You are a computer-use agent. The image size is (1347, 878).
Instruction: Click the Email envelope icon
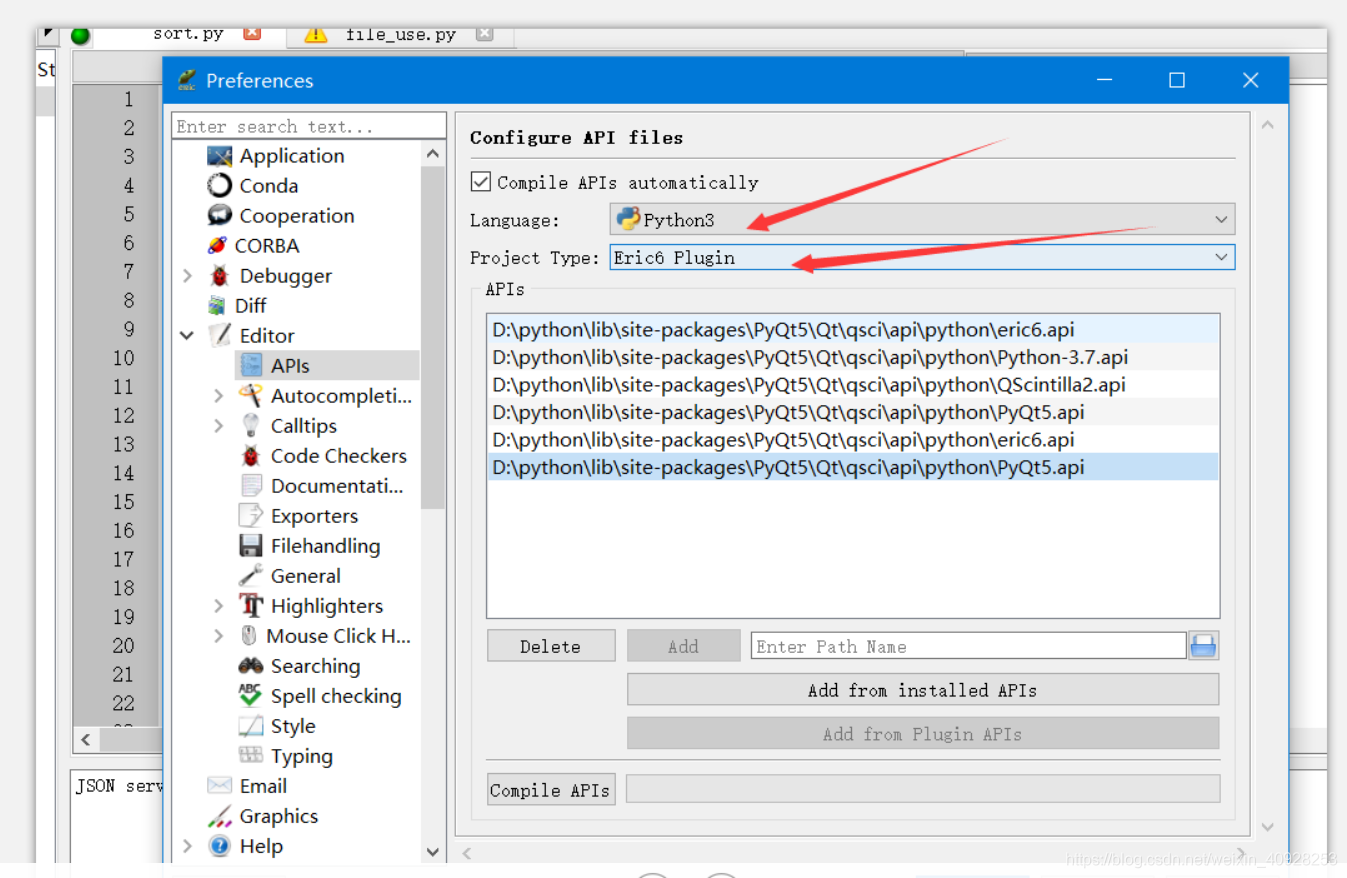[219, 786]
